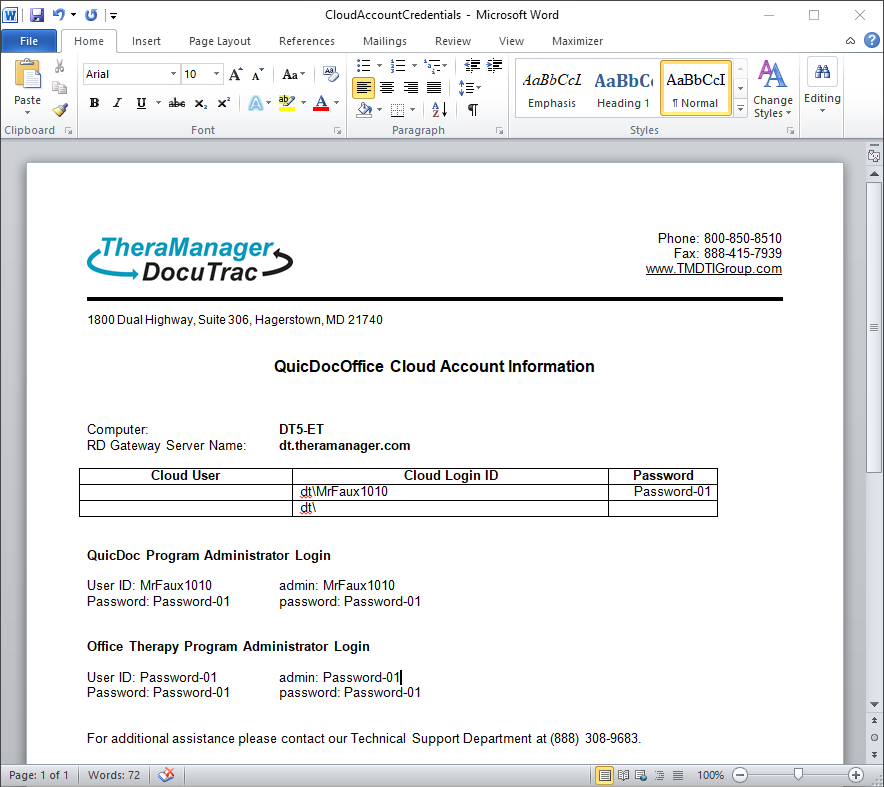Expand Numbering list dropdown arrow

[414, 66]
